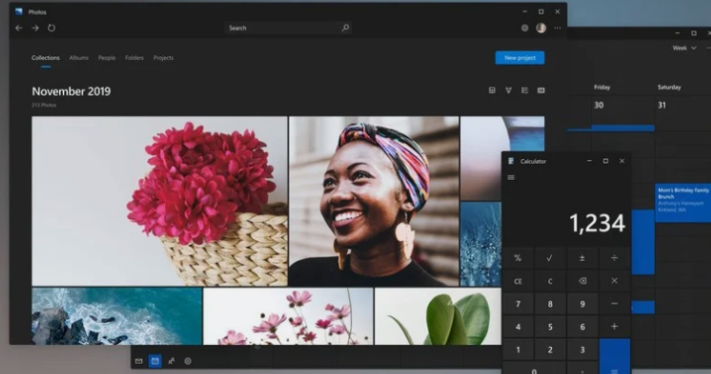Image resolution: width=711 pixels, height=374 pixels.
Task: Refresh the Photos collection view
Action: (51, 28)
